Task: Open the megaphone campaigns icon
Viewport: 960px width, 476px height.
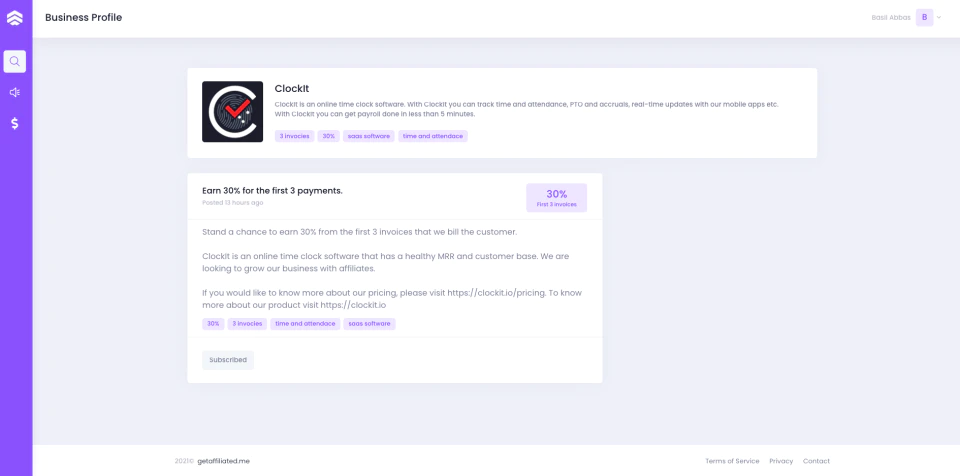Action: point(15,93)
